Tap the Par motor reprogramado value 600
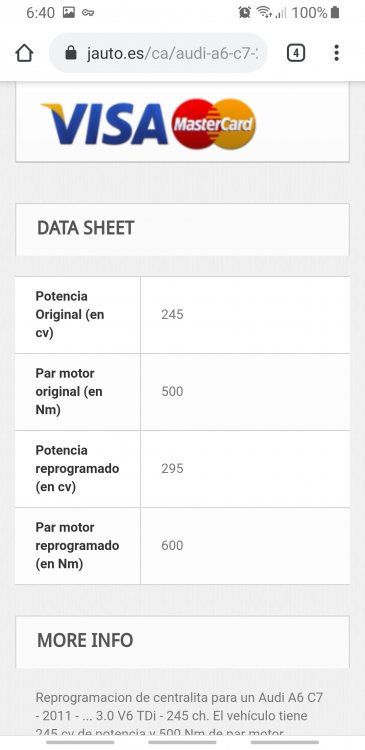 172,546
